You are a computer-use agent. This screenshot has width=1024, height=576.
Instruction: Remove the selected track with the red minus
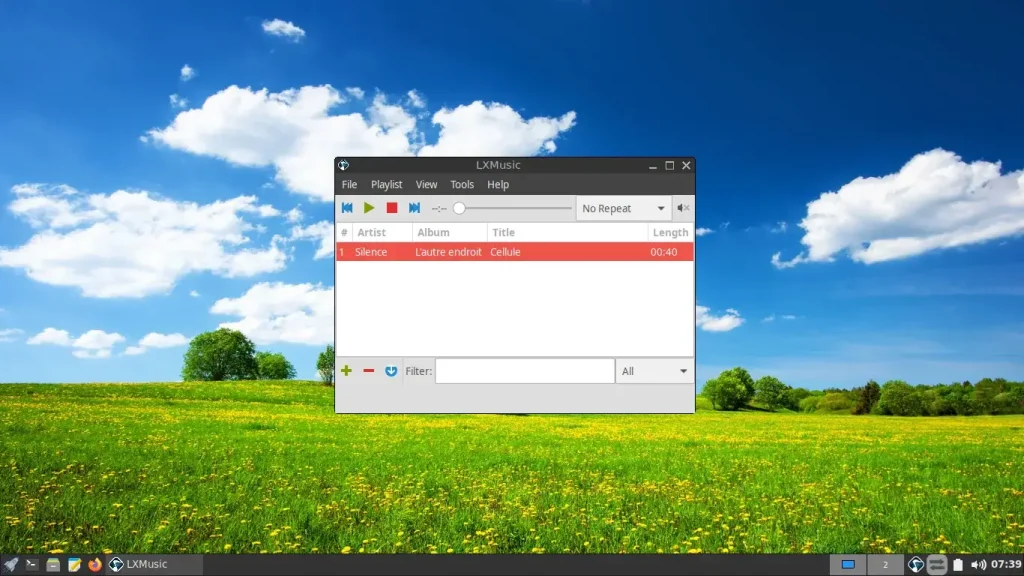tap(369, 371)
